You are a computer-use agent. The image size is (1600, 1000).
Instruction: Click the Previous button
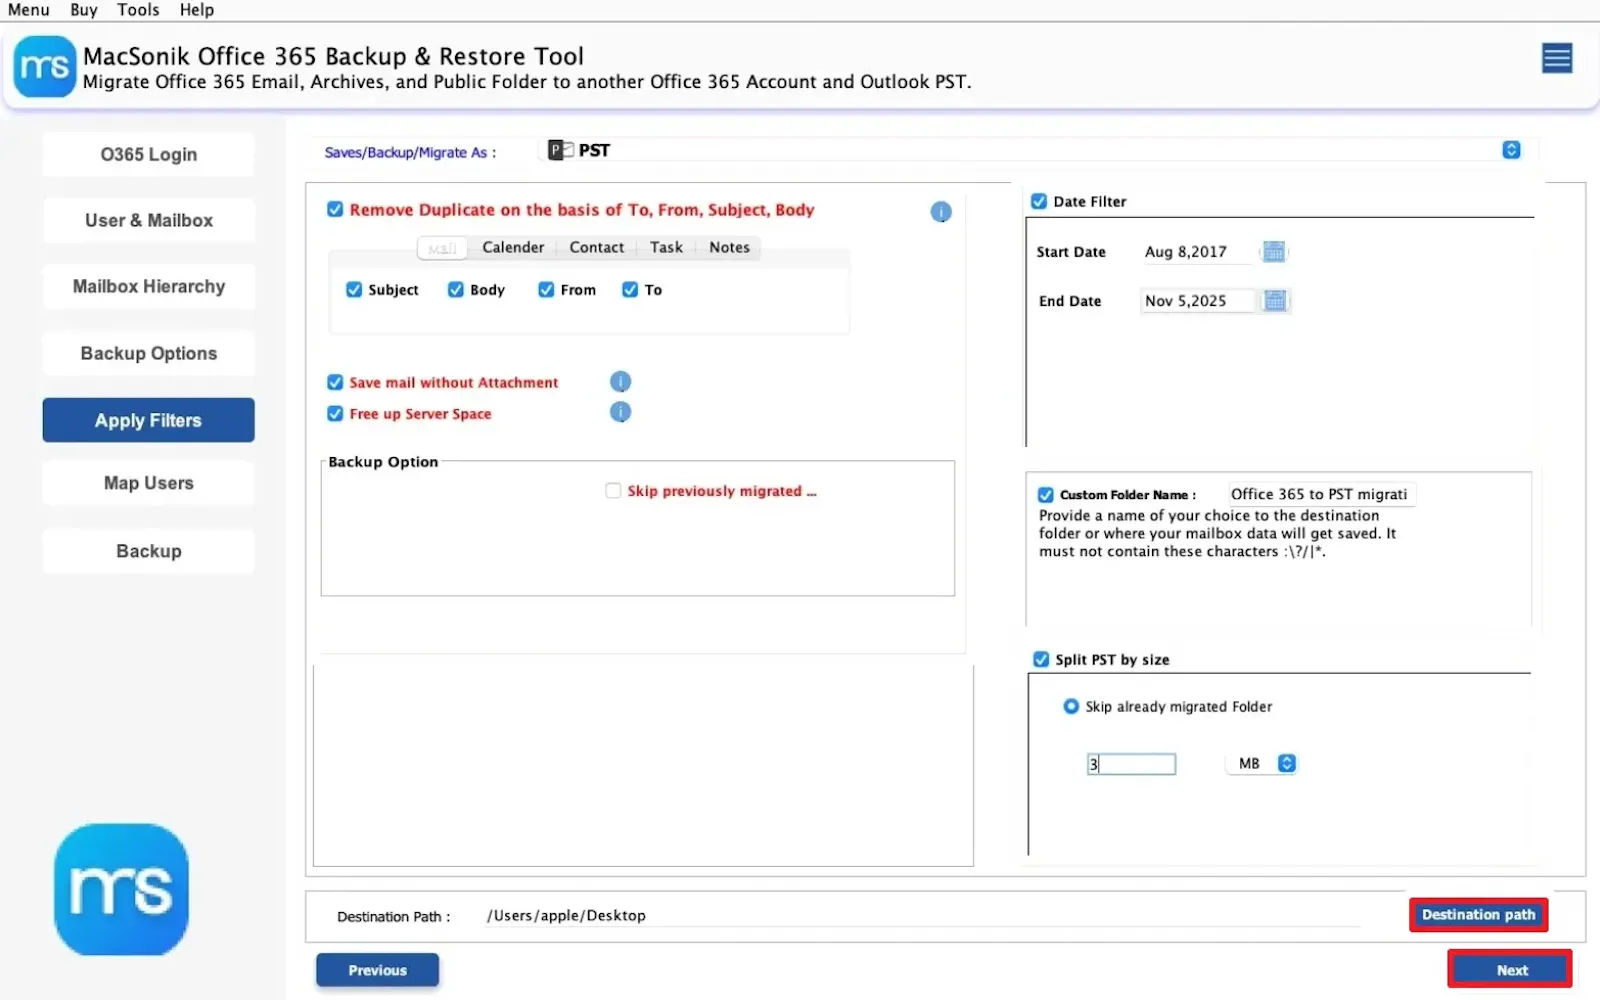pyautogui.click(x=377, y=970)
